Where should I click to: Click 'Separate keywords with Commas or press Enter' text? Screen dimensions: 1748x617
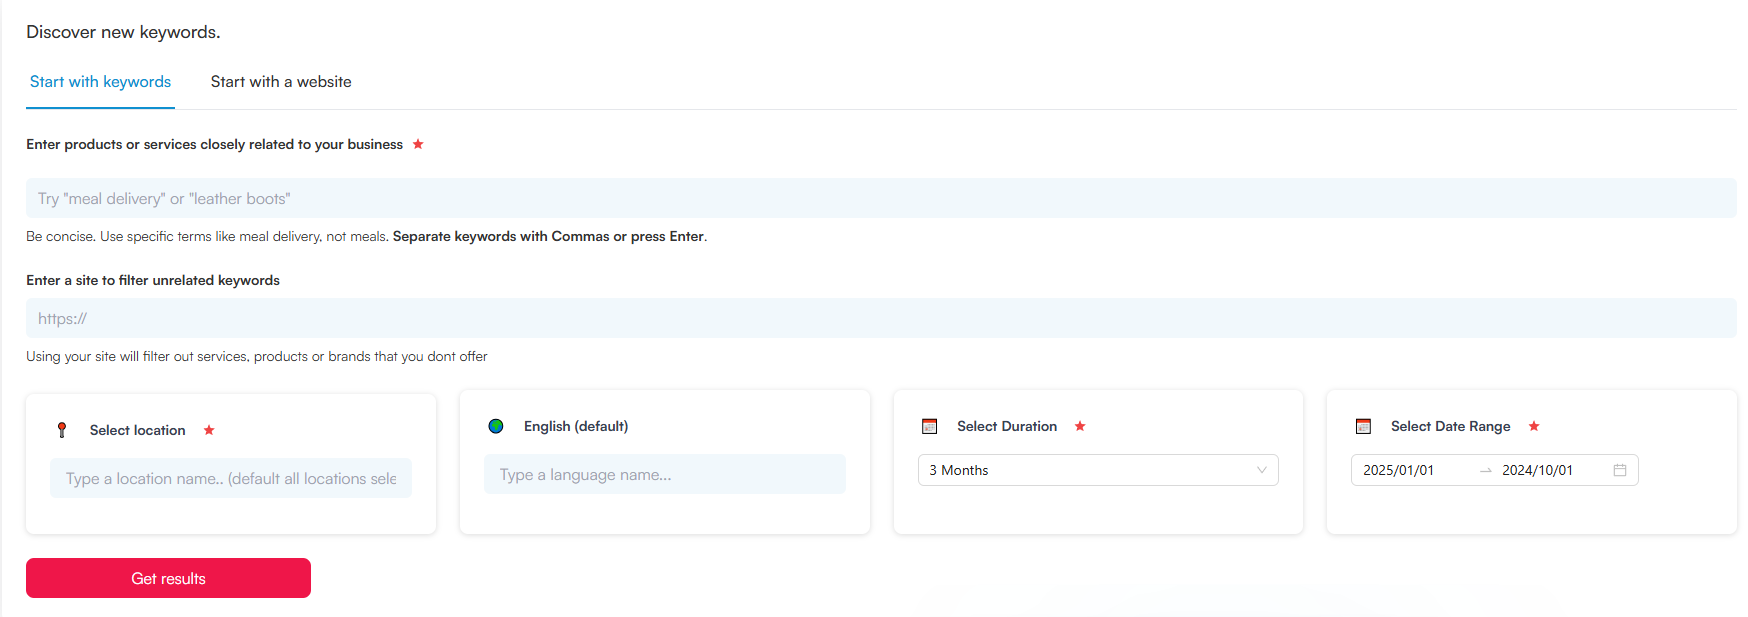point(549,236)
